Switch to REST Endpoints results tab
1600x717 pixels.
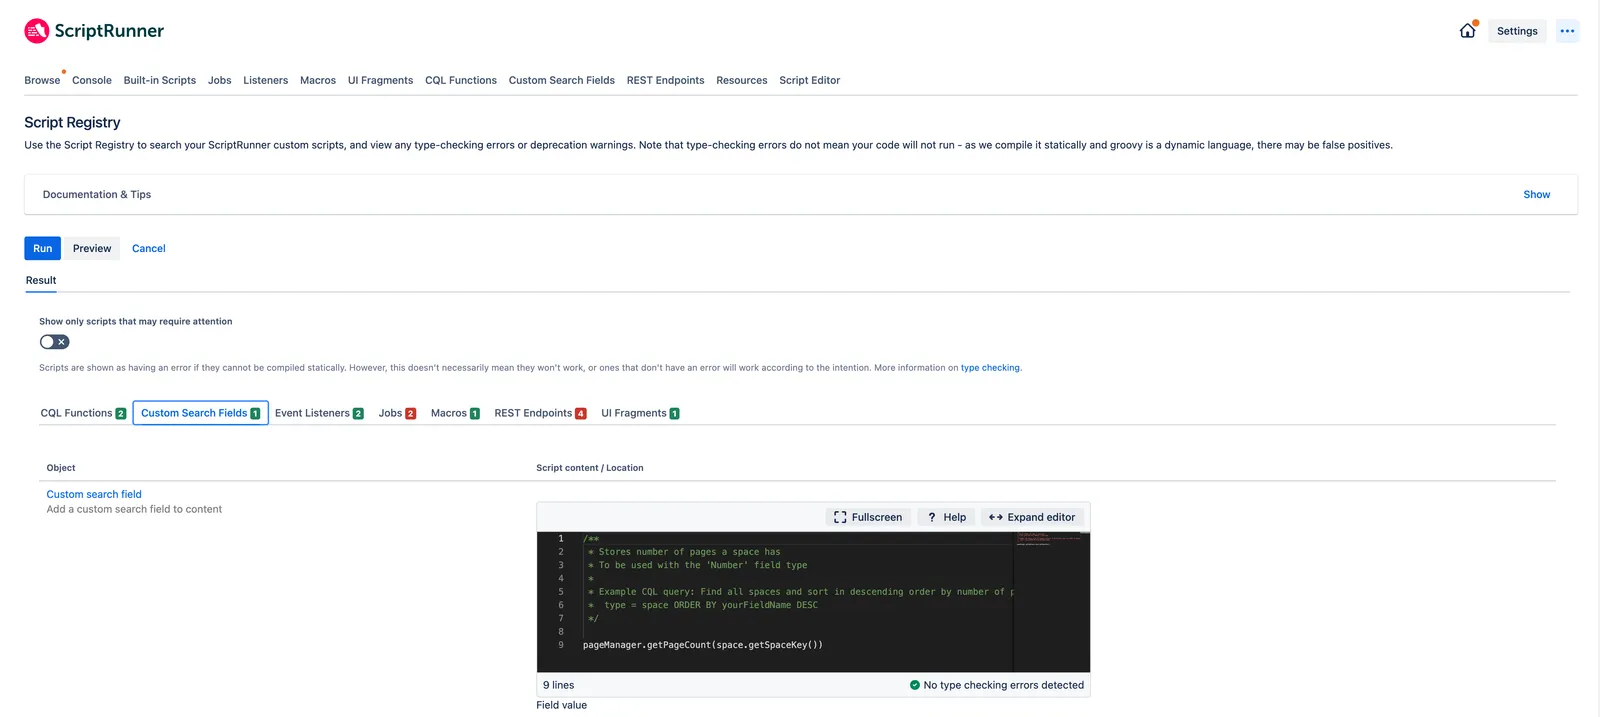[540, 413]
